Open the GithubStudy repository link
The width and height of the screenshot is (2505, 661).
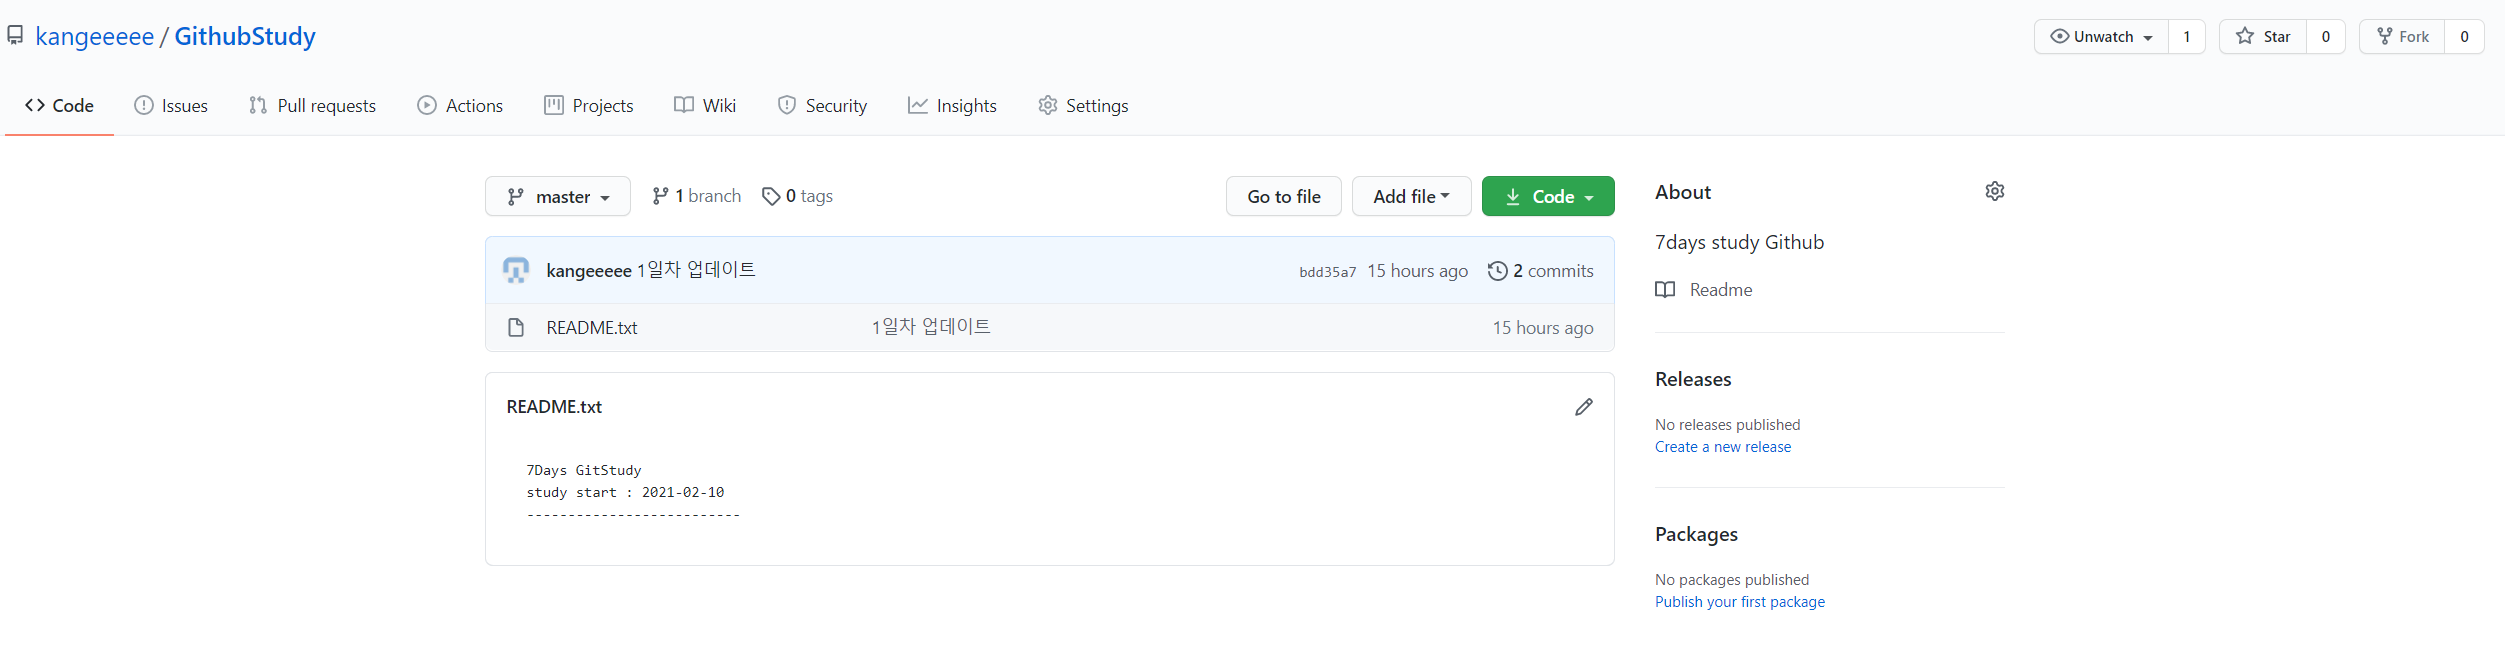(x=245, y=37)
